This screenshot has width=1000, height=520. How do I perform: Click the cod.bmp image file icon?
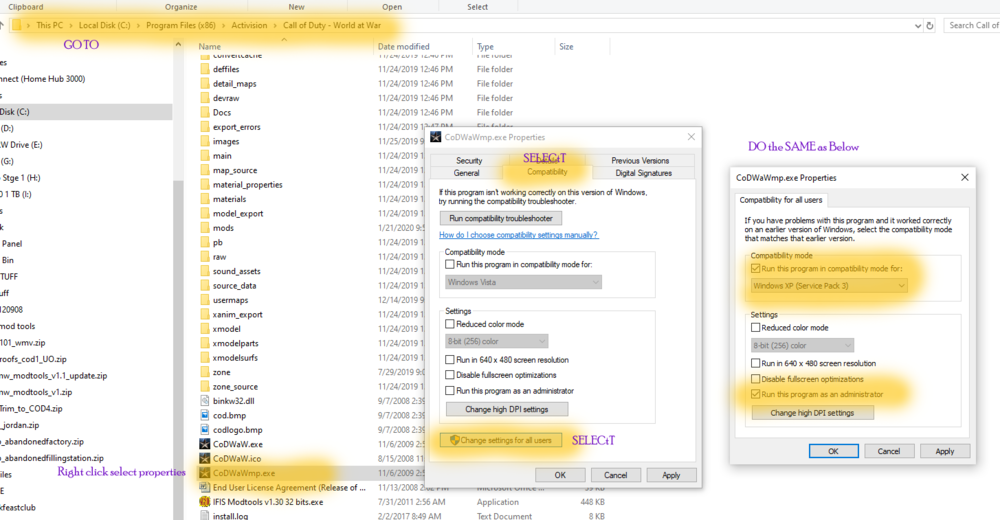205,414
